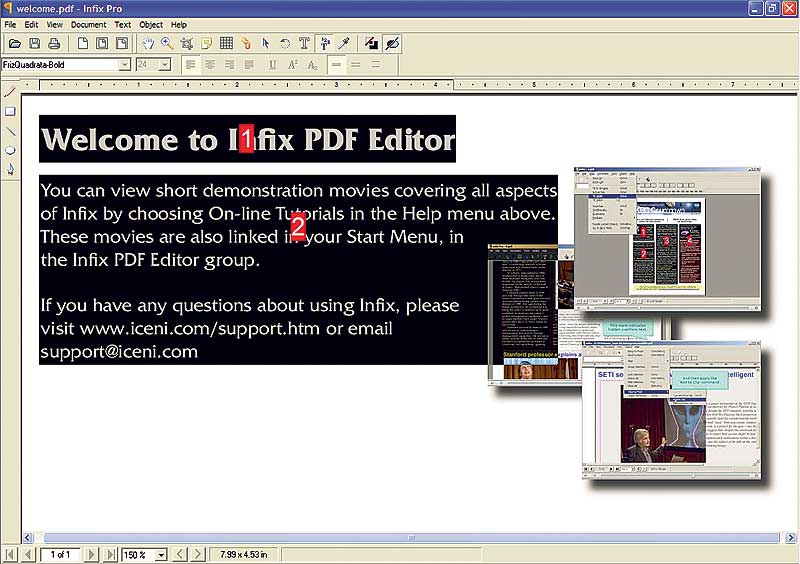800x564 pixels.
Task: Click the Open file folder icon
Action: click(x=15, y=44)
